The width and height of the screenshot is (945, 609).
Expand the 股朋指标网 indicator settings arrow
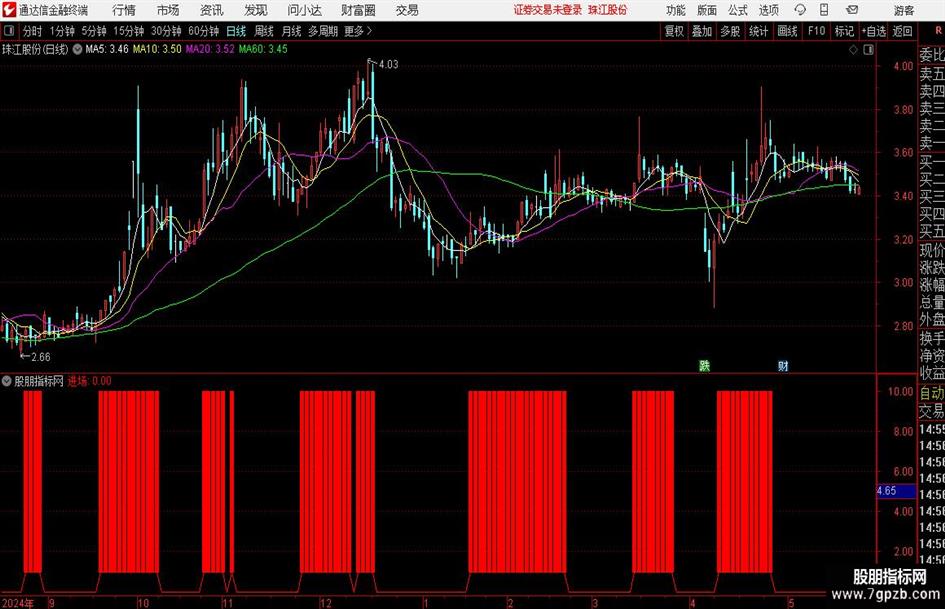7,381
